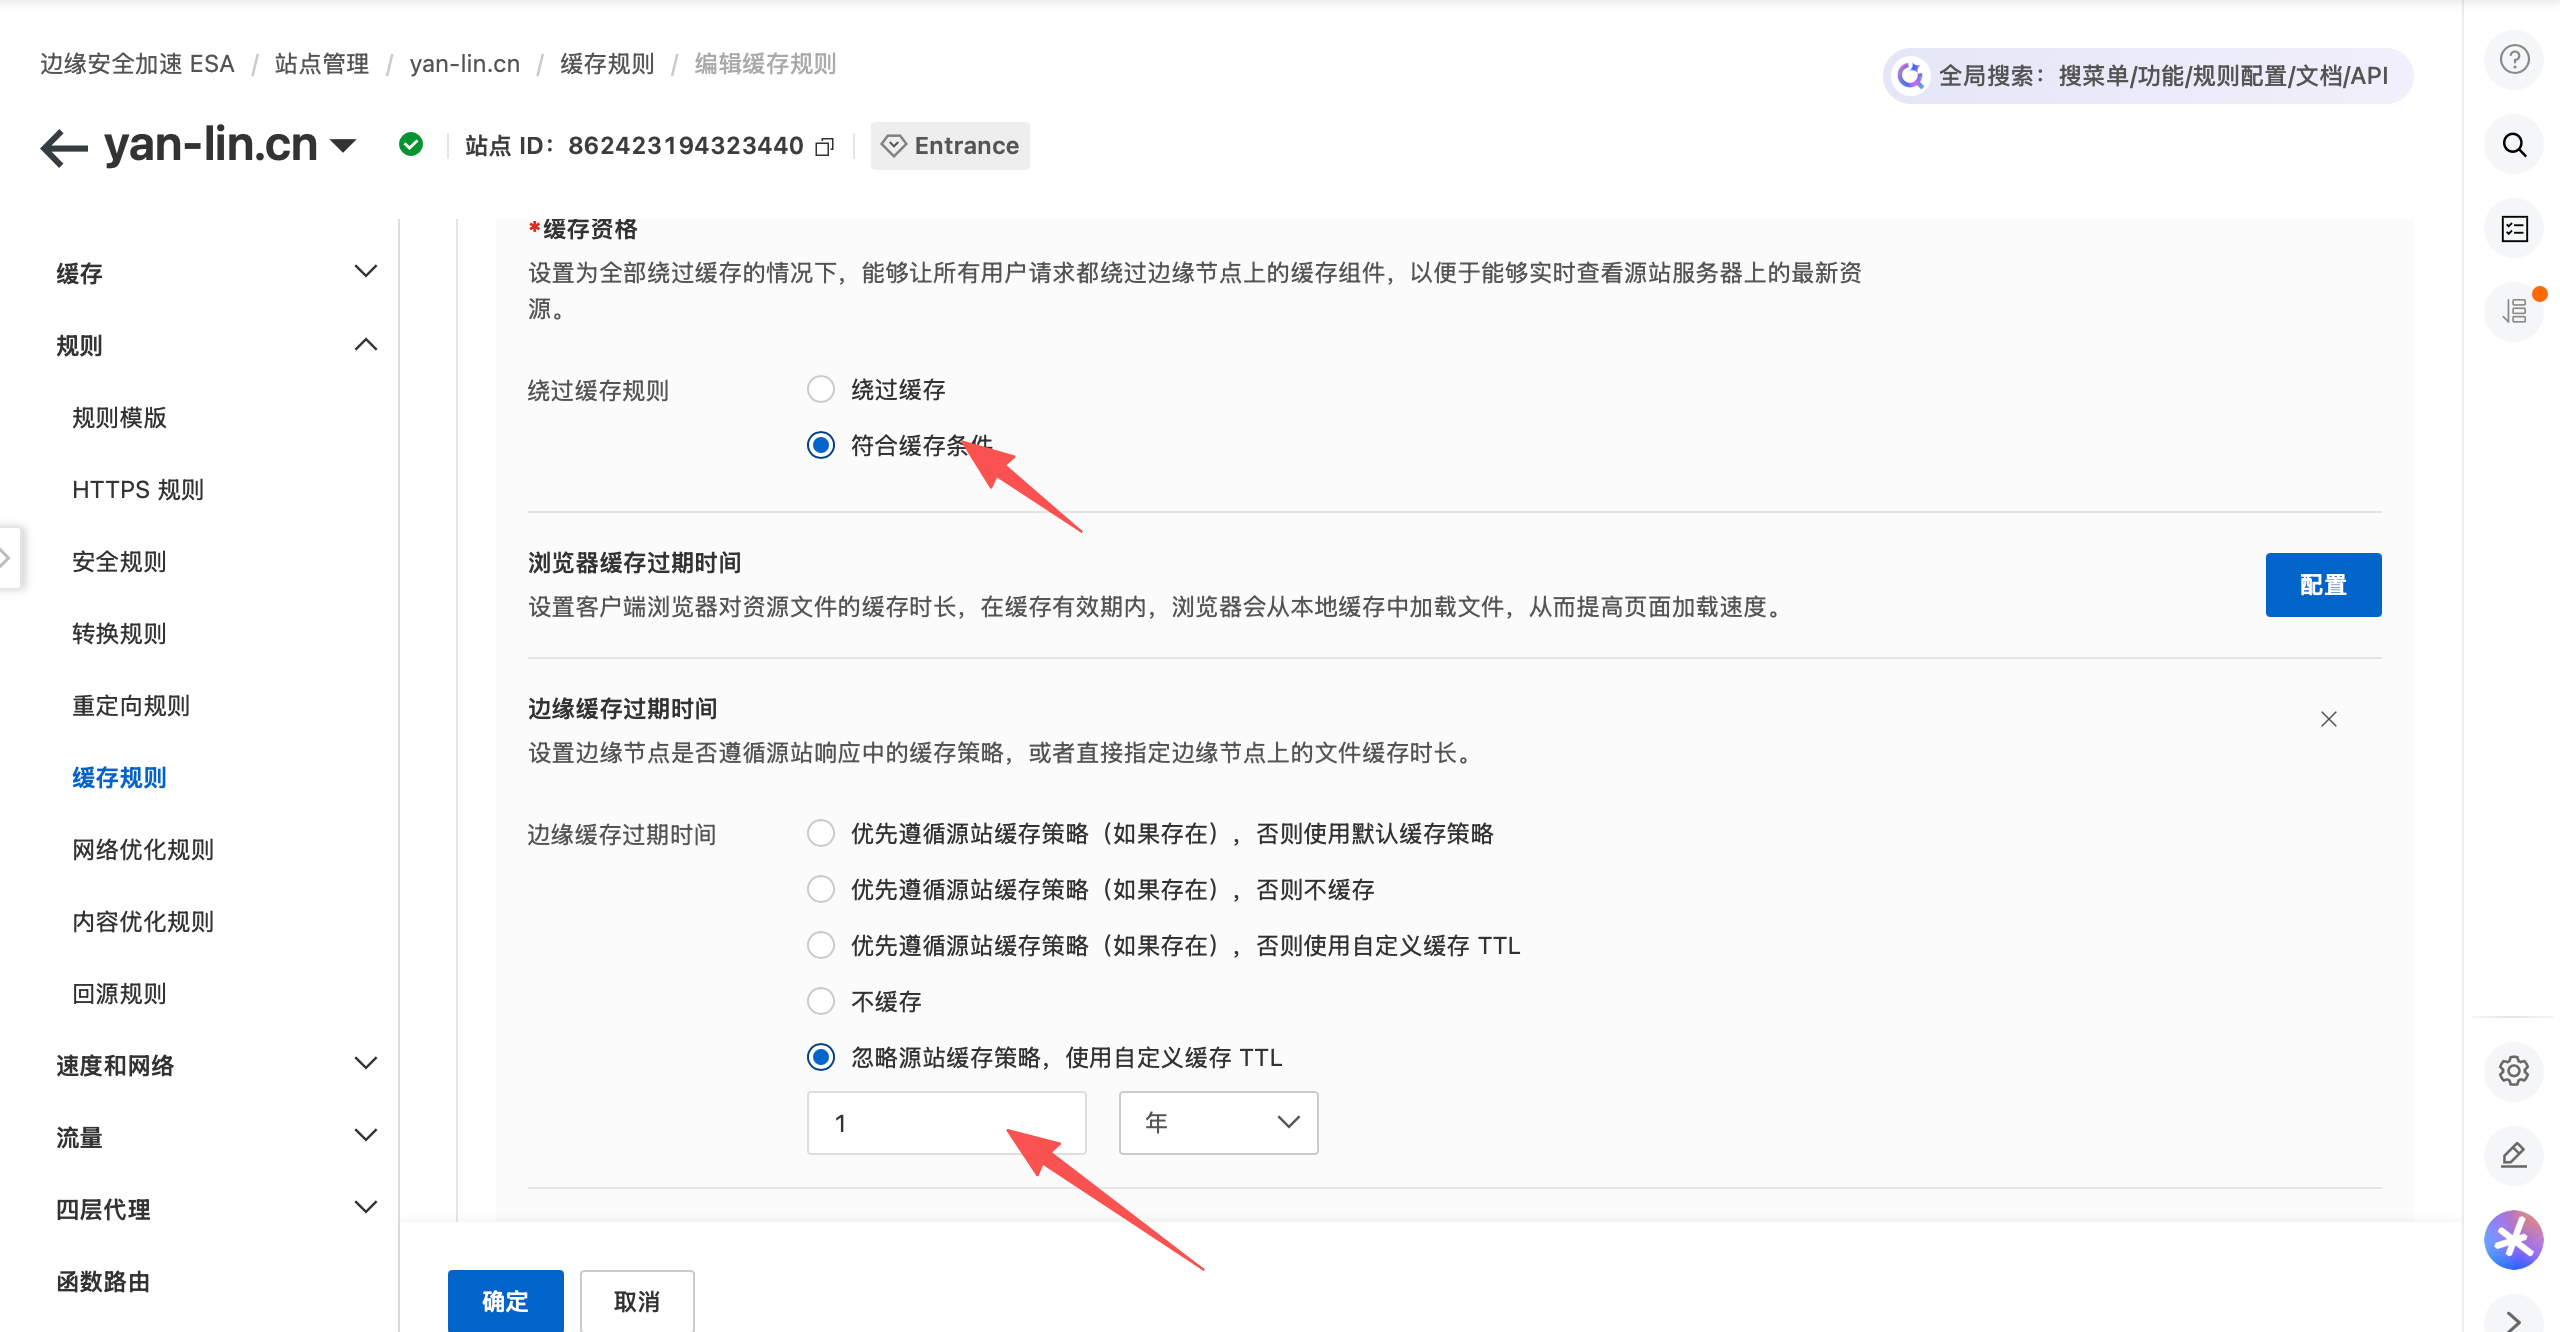Click the back arrow beside yan-lin.cn
Viewport: 2560px width, 1332px height.
(x=64, y=147)
